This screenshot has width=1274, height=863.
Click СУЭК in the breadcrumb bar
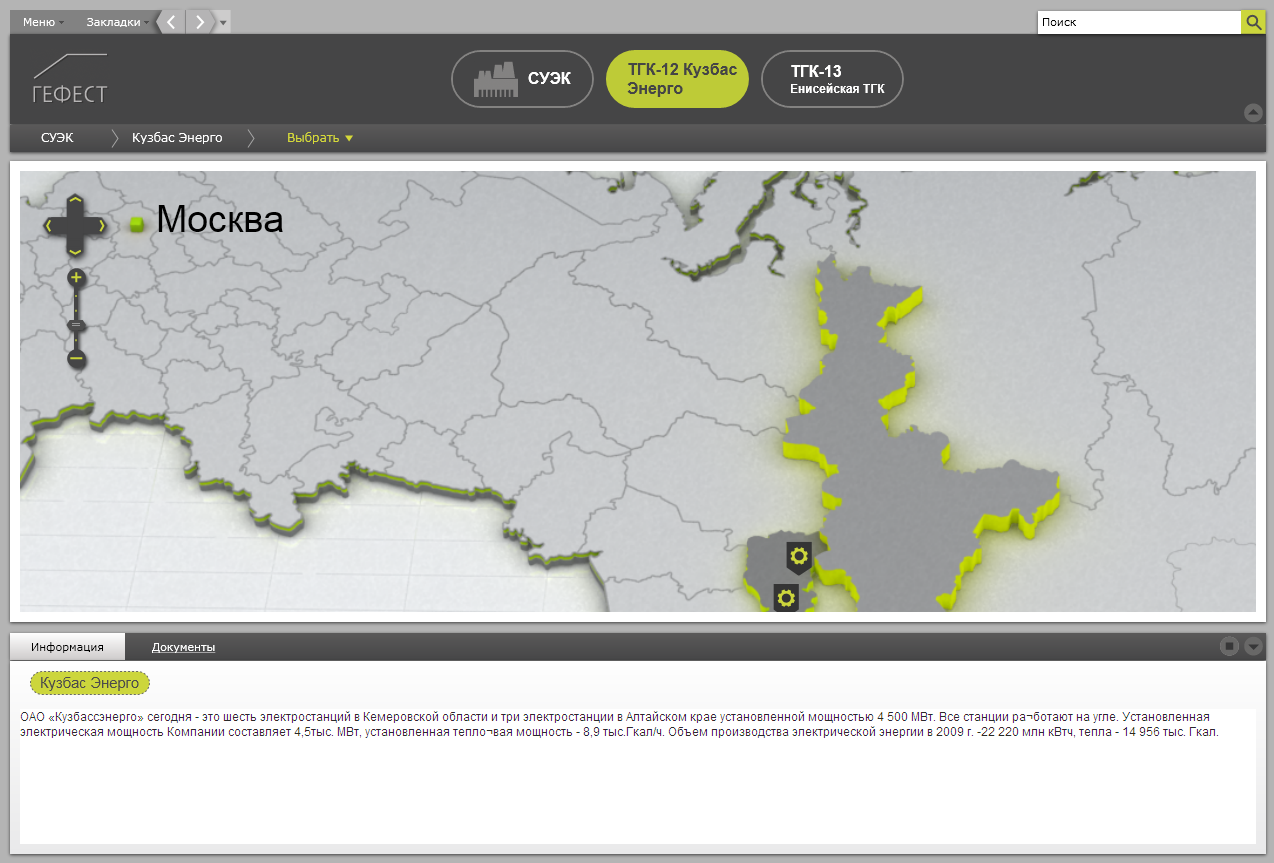tap(57, 138)
